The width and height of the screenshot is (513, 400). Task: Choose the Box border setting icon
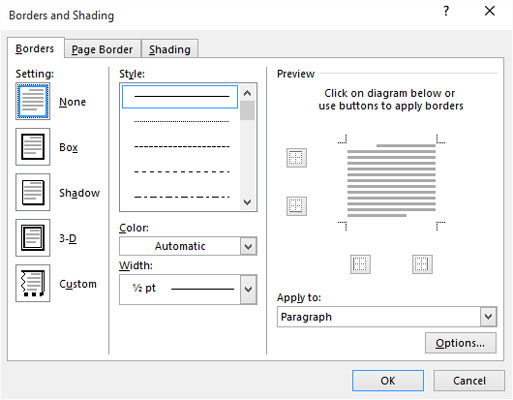tap(33, 147)
